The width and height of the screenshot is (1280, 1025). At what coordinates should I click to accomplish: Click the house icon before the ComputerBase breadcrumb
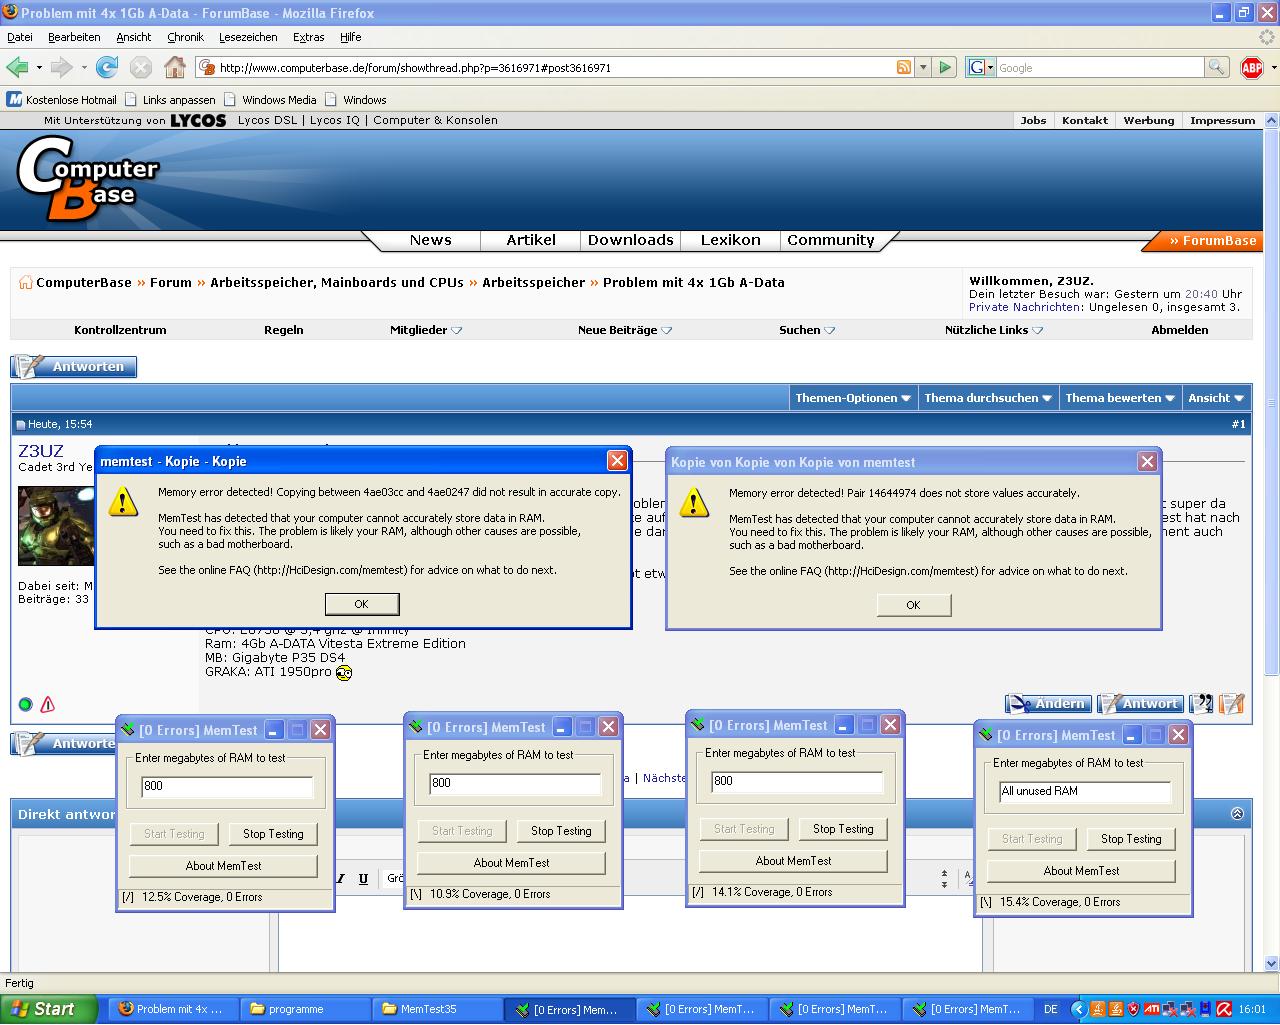tap(26, 282)
